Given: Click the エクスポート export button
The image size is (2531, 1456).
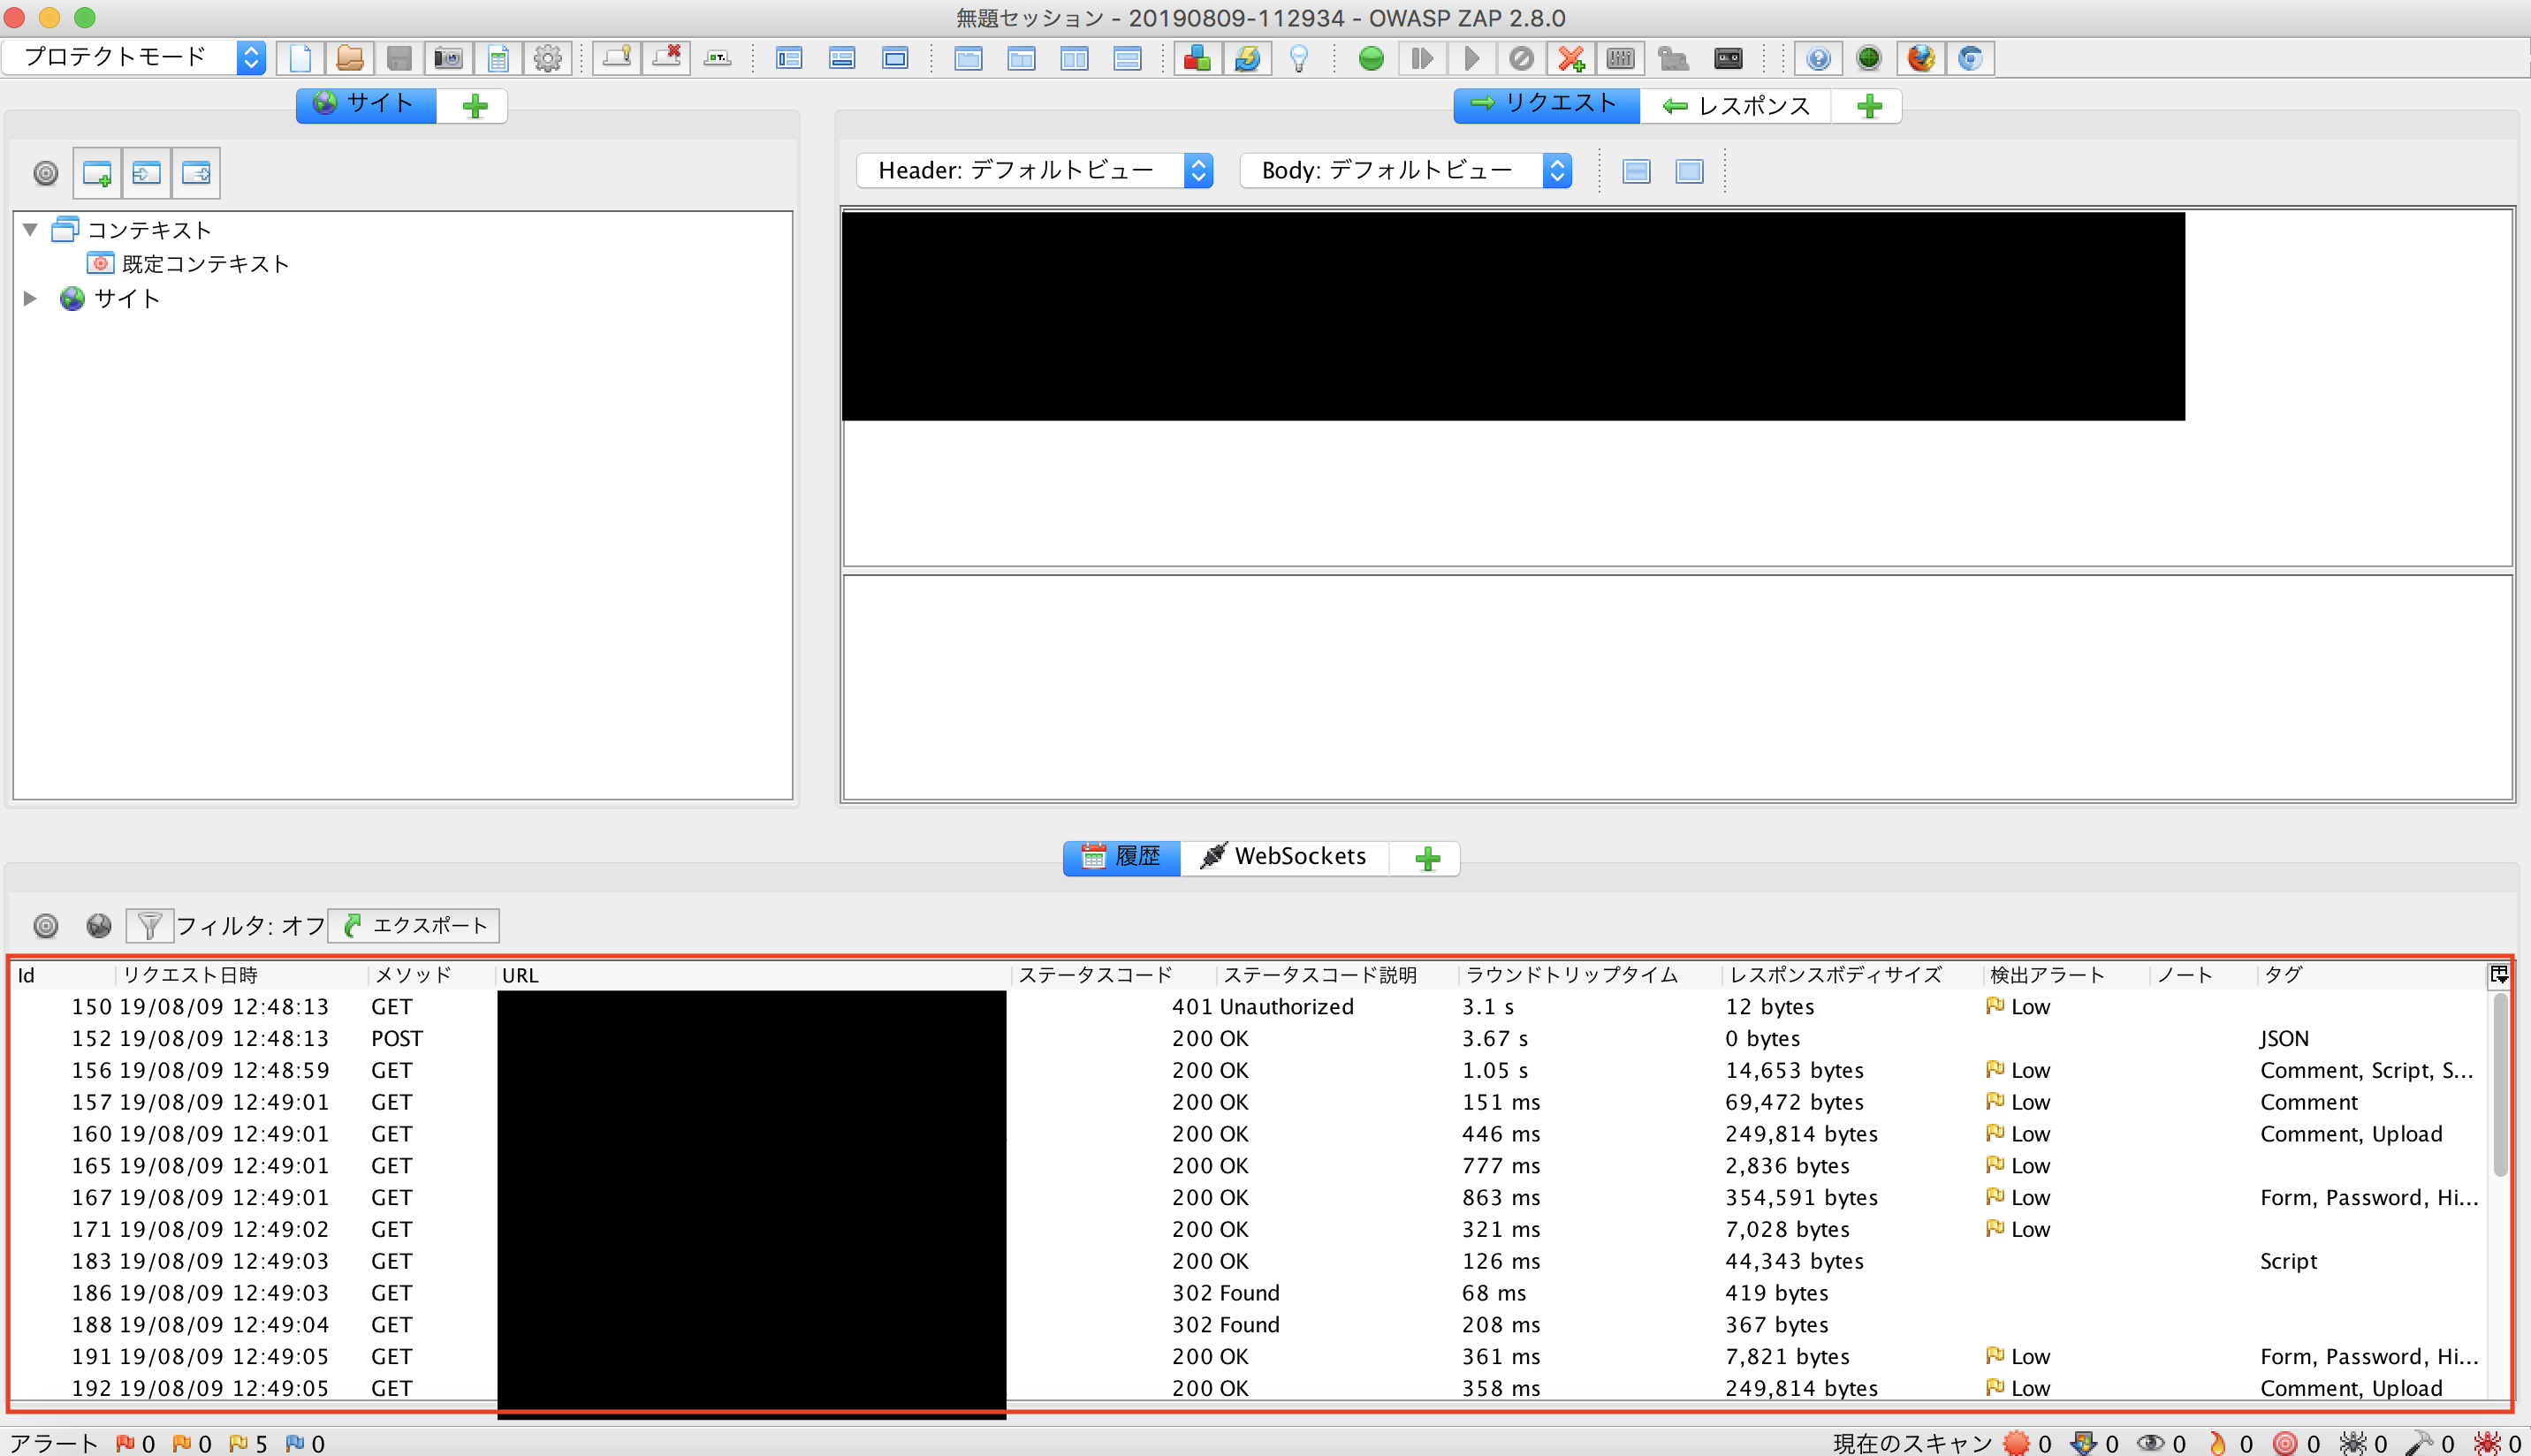Looking at the screenshot, I should 414,926.
